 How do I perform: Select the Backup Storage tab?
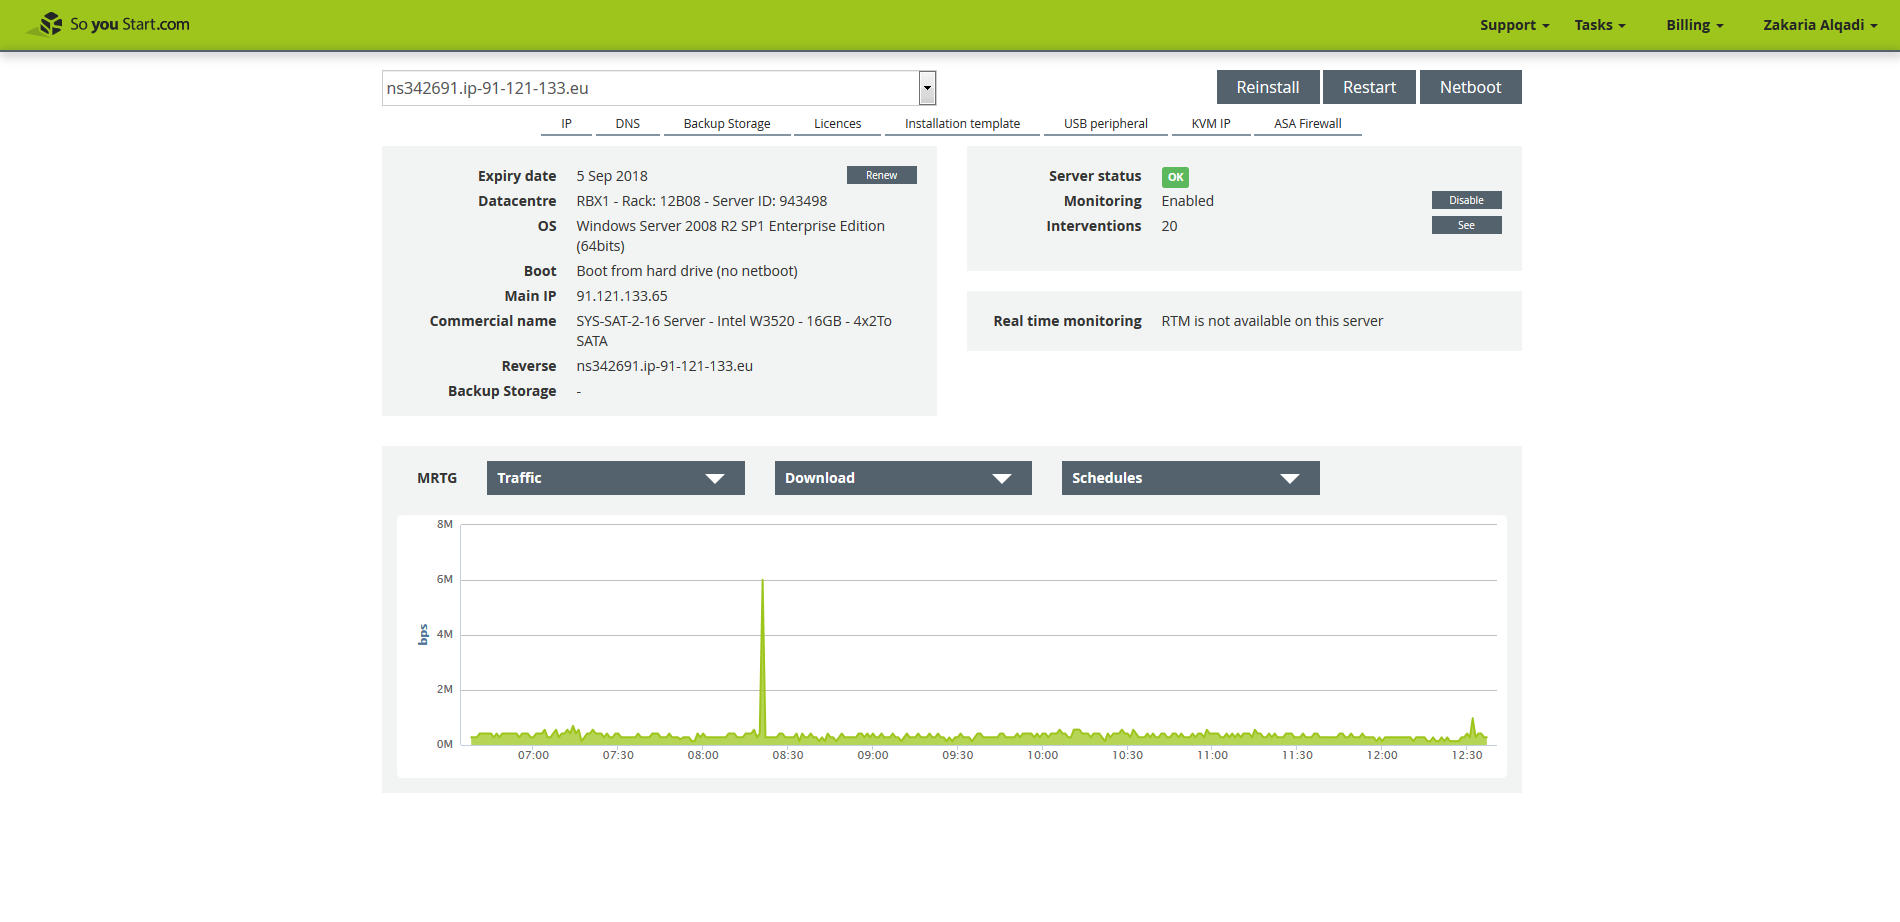click(x=727, y=124)
